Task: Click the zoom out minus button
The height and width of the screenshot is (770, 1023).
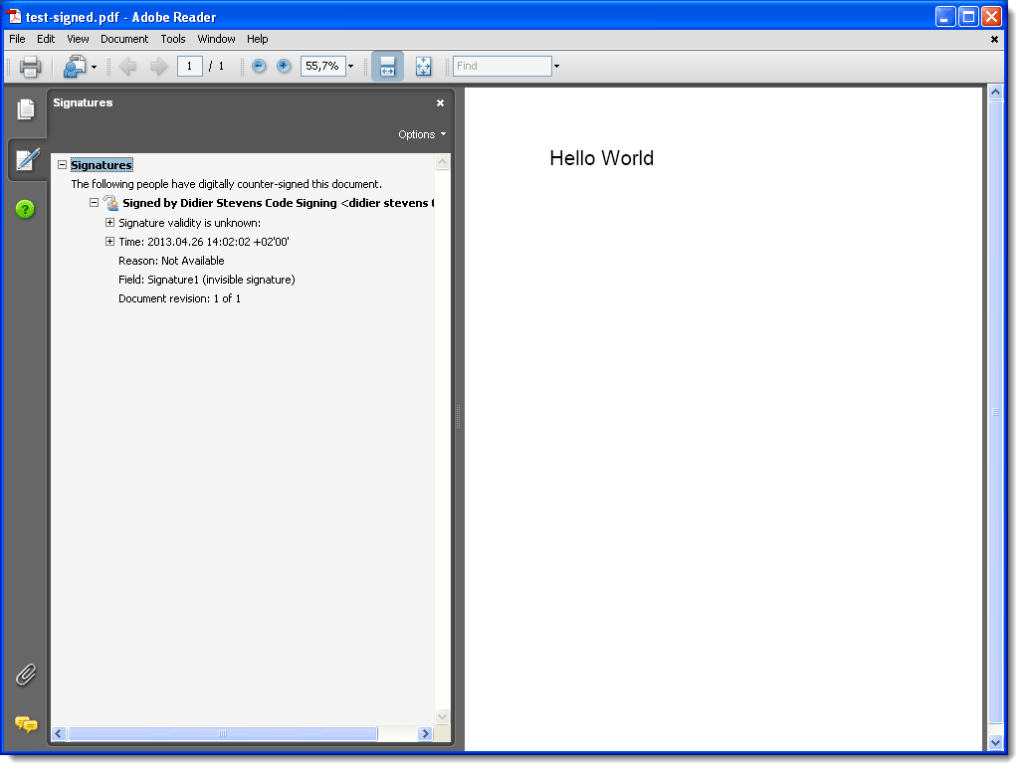Action: click(259, 66)
